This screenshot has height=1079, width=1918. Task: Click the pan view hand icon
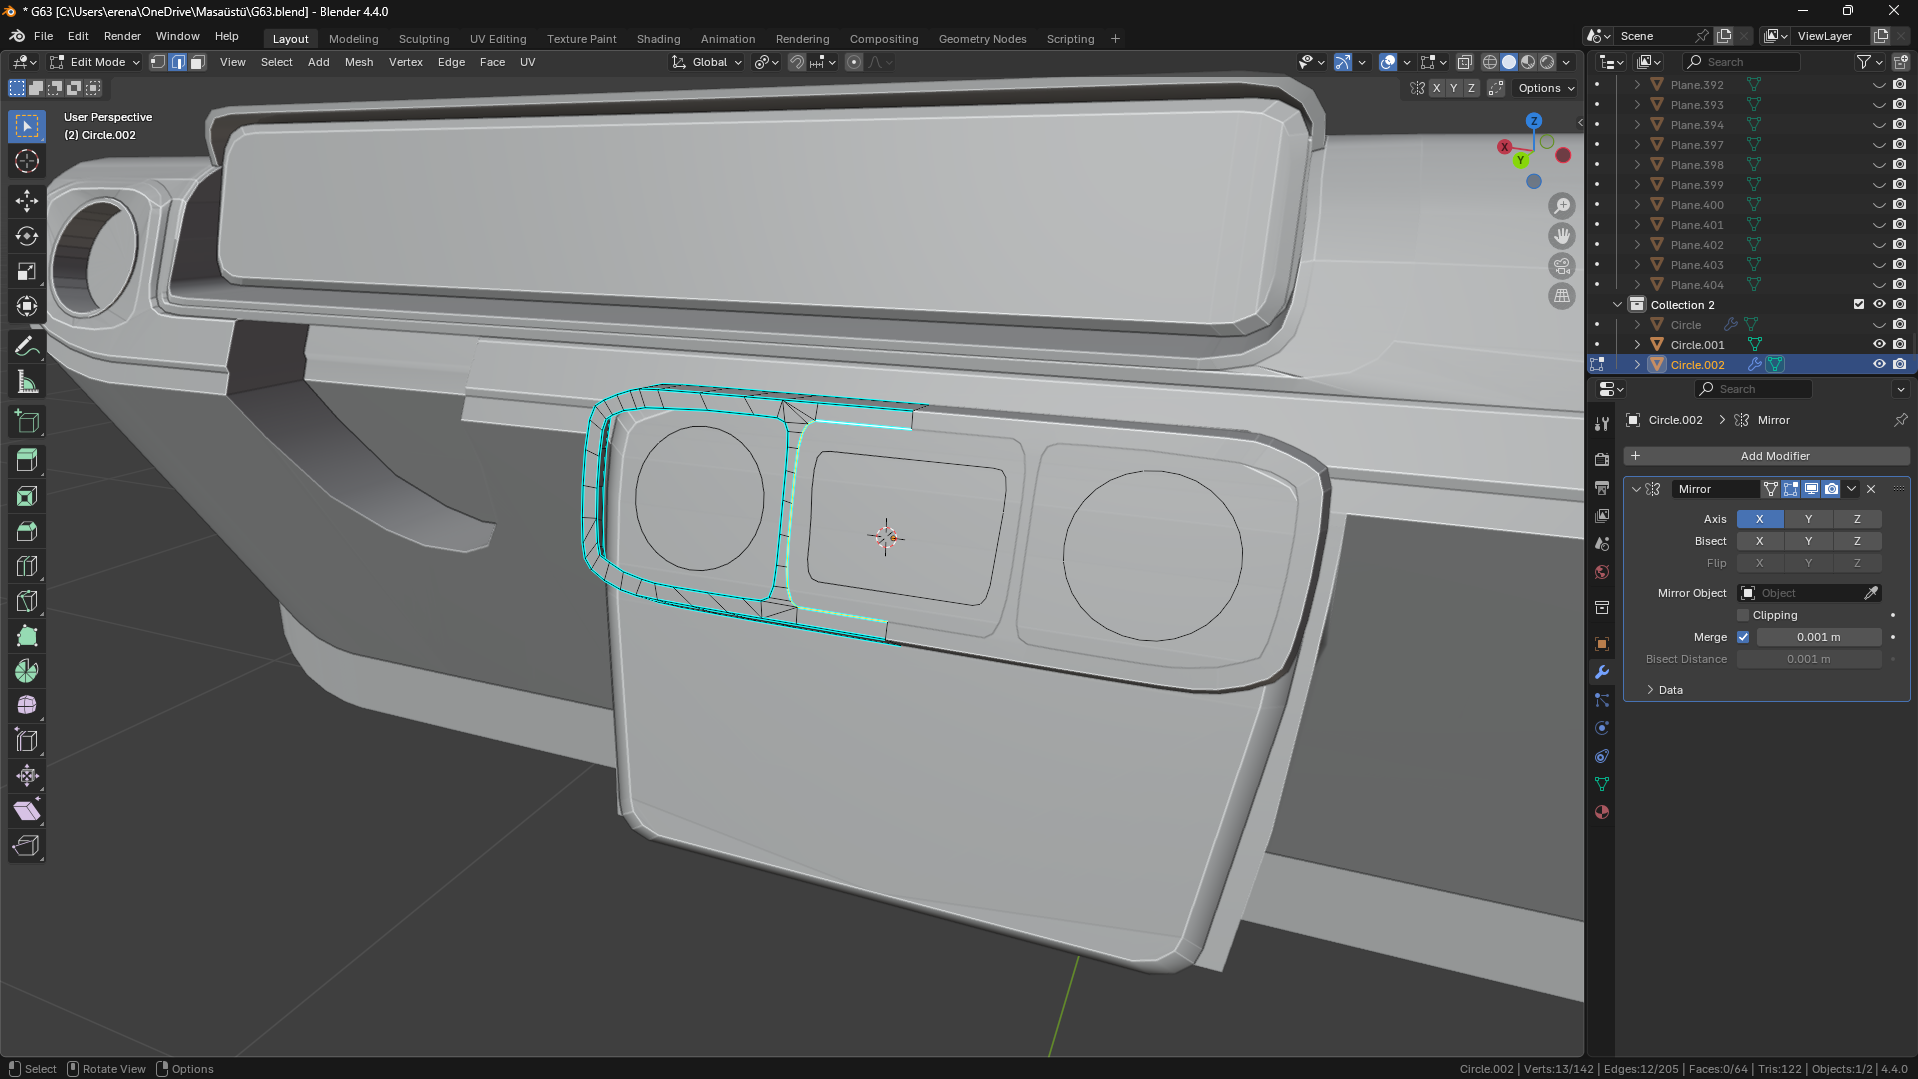point(1562,236)
